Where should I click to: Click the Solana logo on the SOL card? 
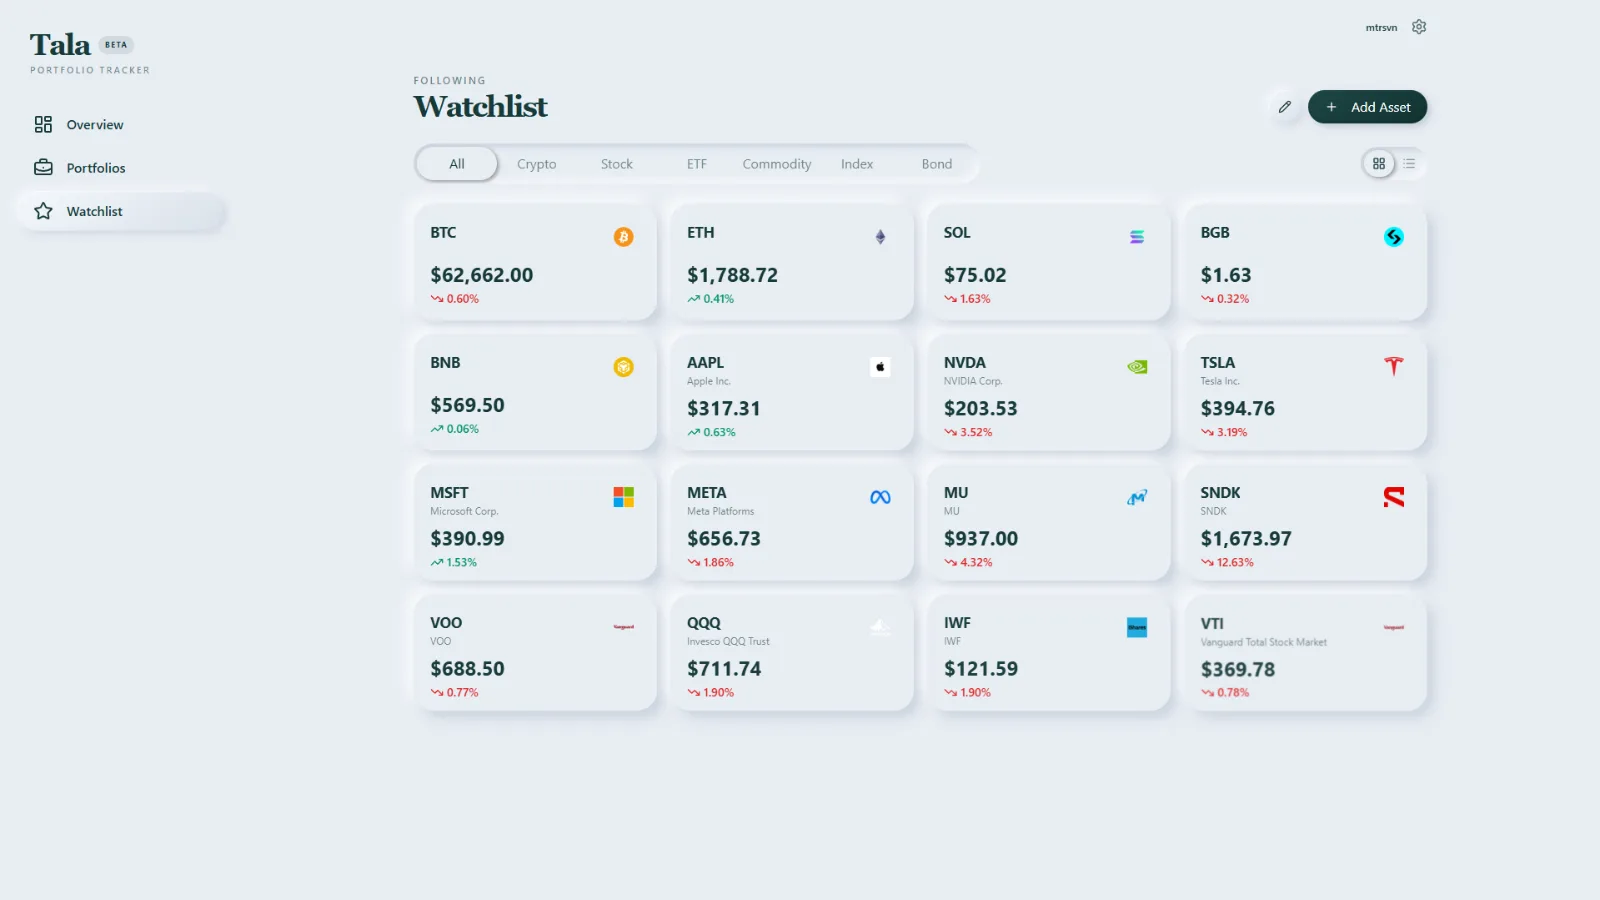[1137, 237]
